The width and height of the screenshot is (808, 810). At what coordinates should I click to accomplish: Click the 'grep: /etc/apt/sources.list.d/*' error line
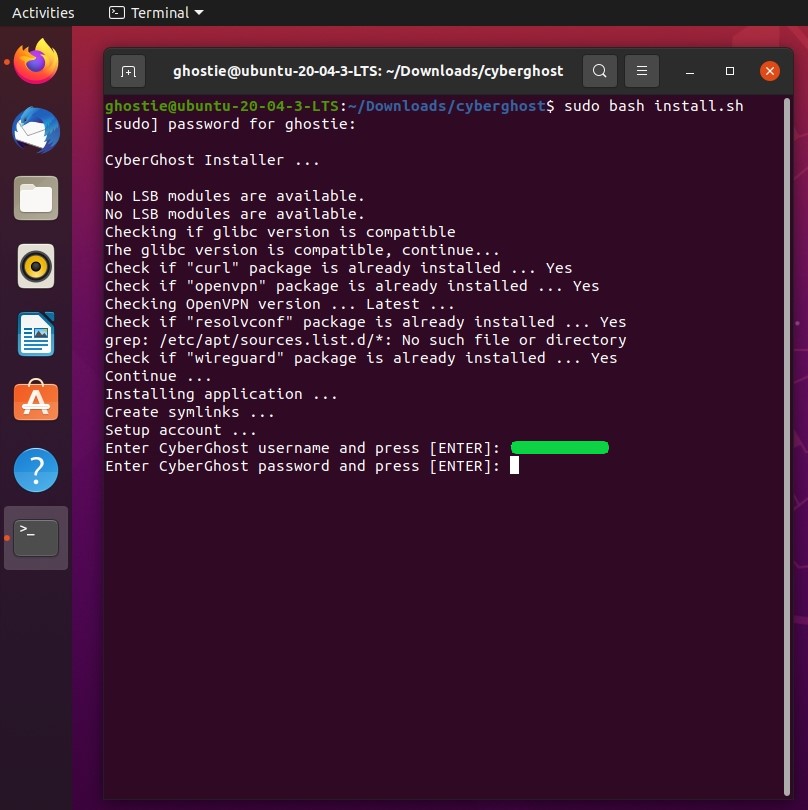coord(365,340)
